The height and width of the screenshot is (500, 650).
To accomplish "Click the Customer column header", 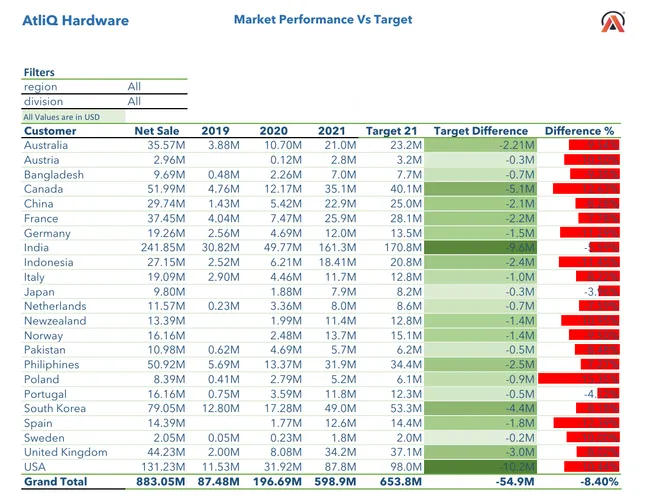I will [x=50, y=131].
